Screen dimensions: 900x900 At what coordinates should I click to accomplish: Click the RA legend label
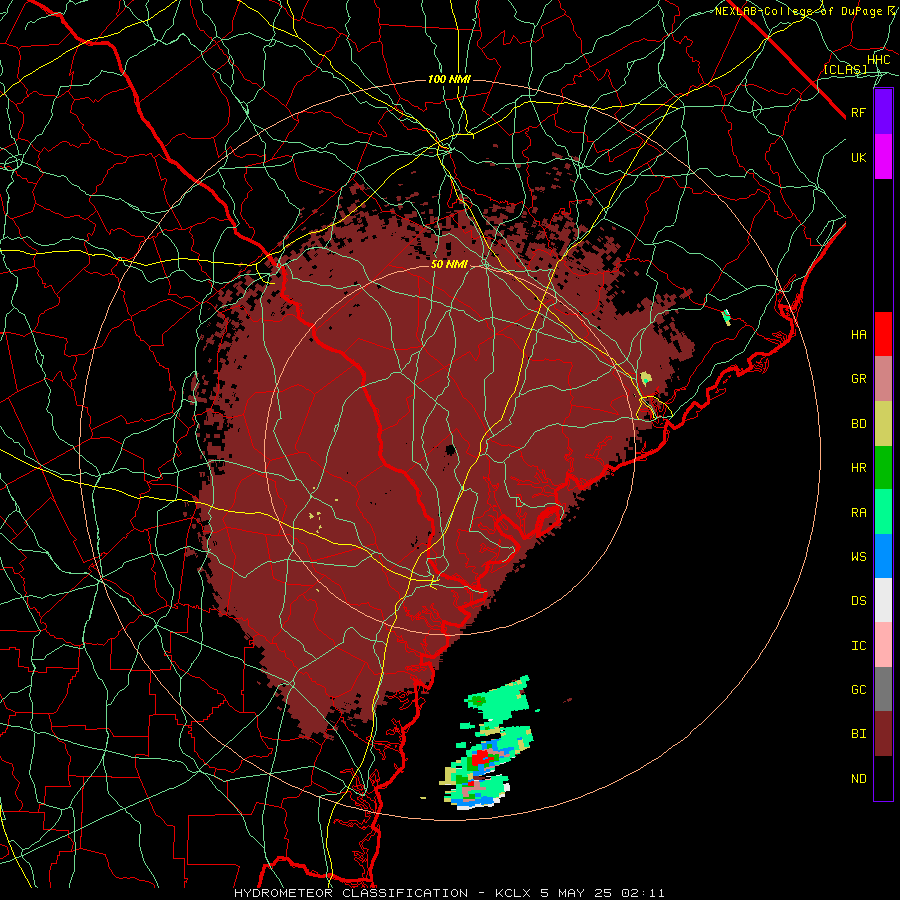pos(859,513)
